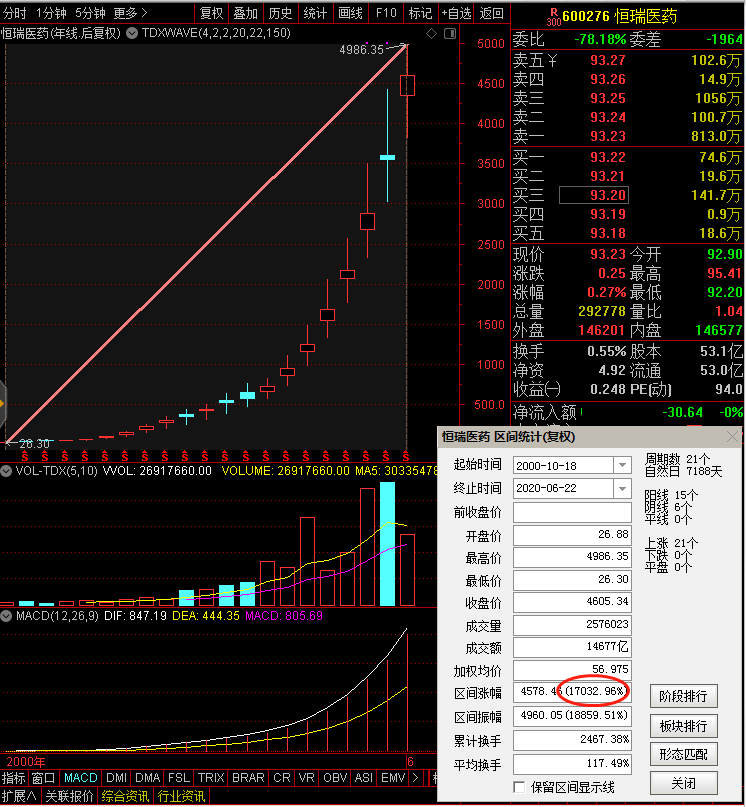The height and width of the screenshot is (807, 746).
Task: Click the 叠加 overlay toolbar button
Action: click(246, 13)
